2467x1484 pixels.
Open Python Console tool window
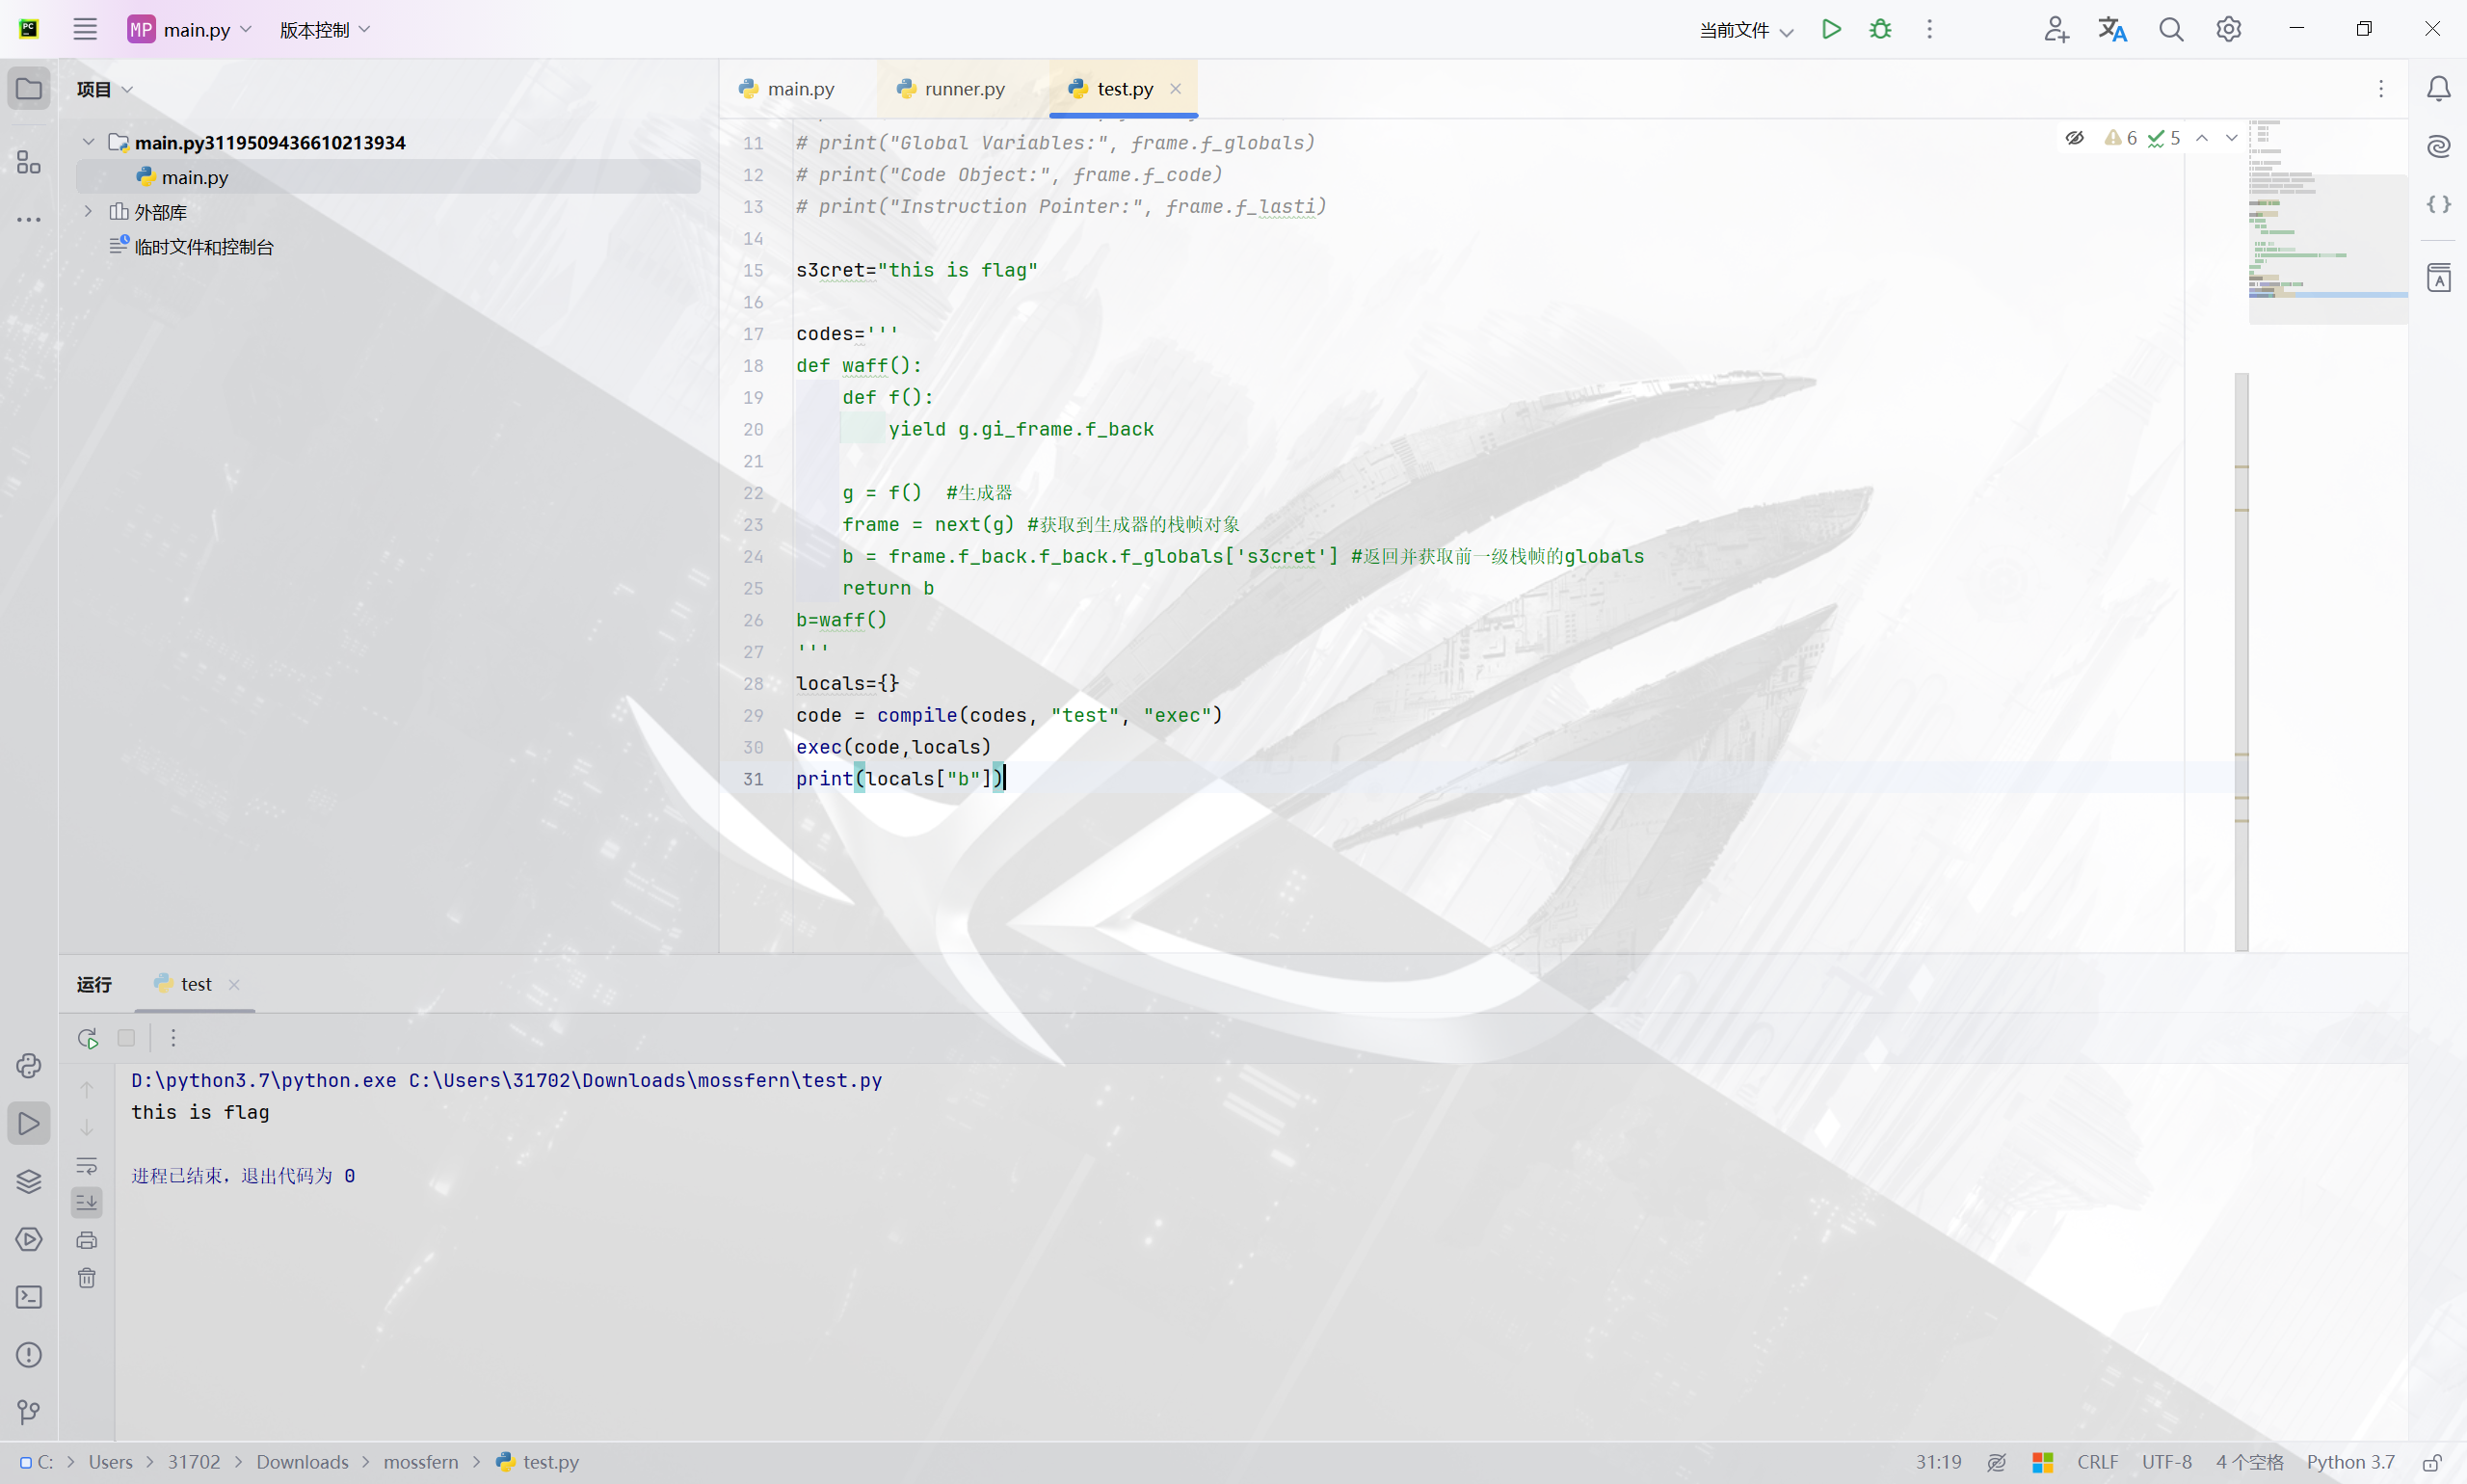(x=29, y=1066)
